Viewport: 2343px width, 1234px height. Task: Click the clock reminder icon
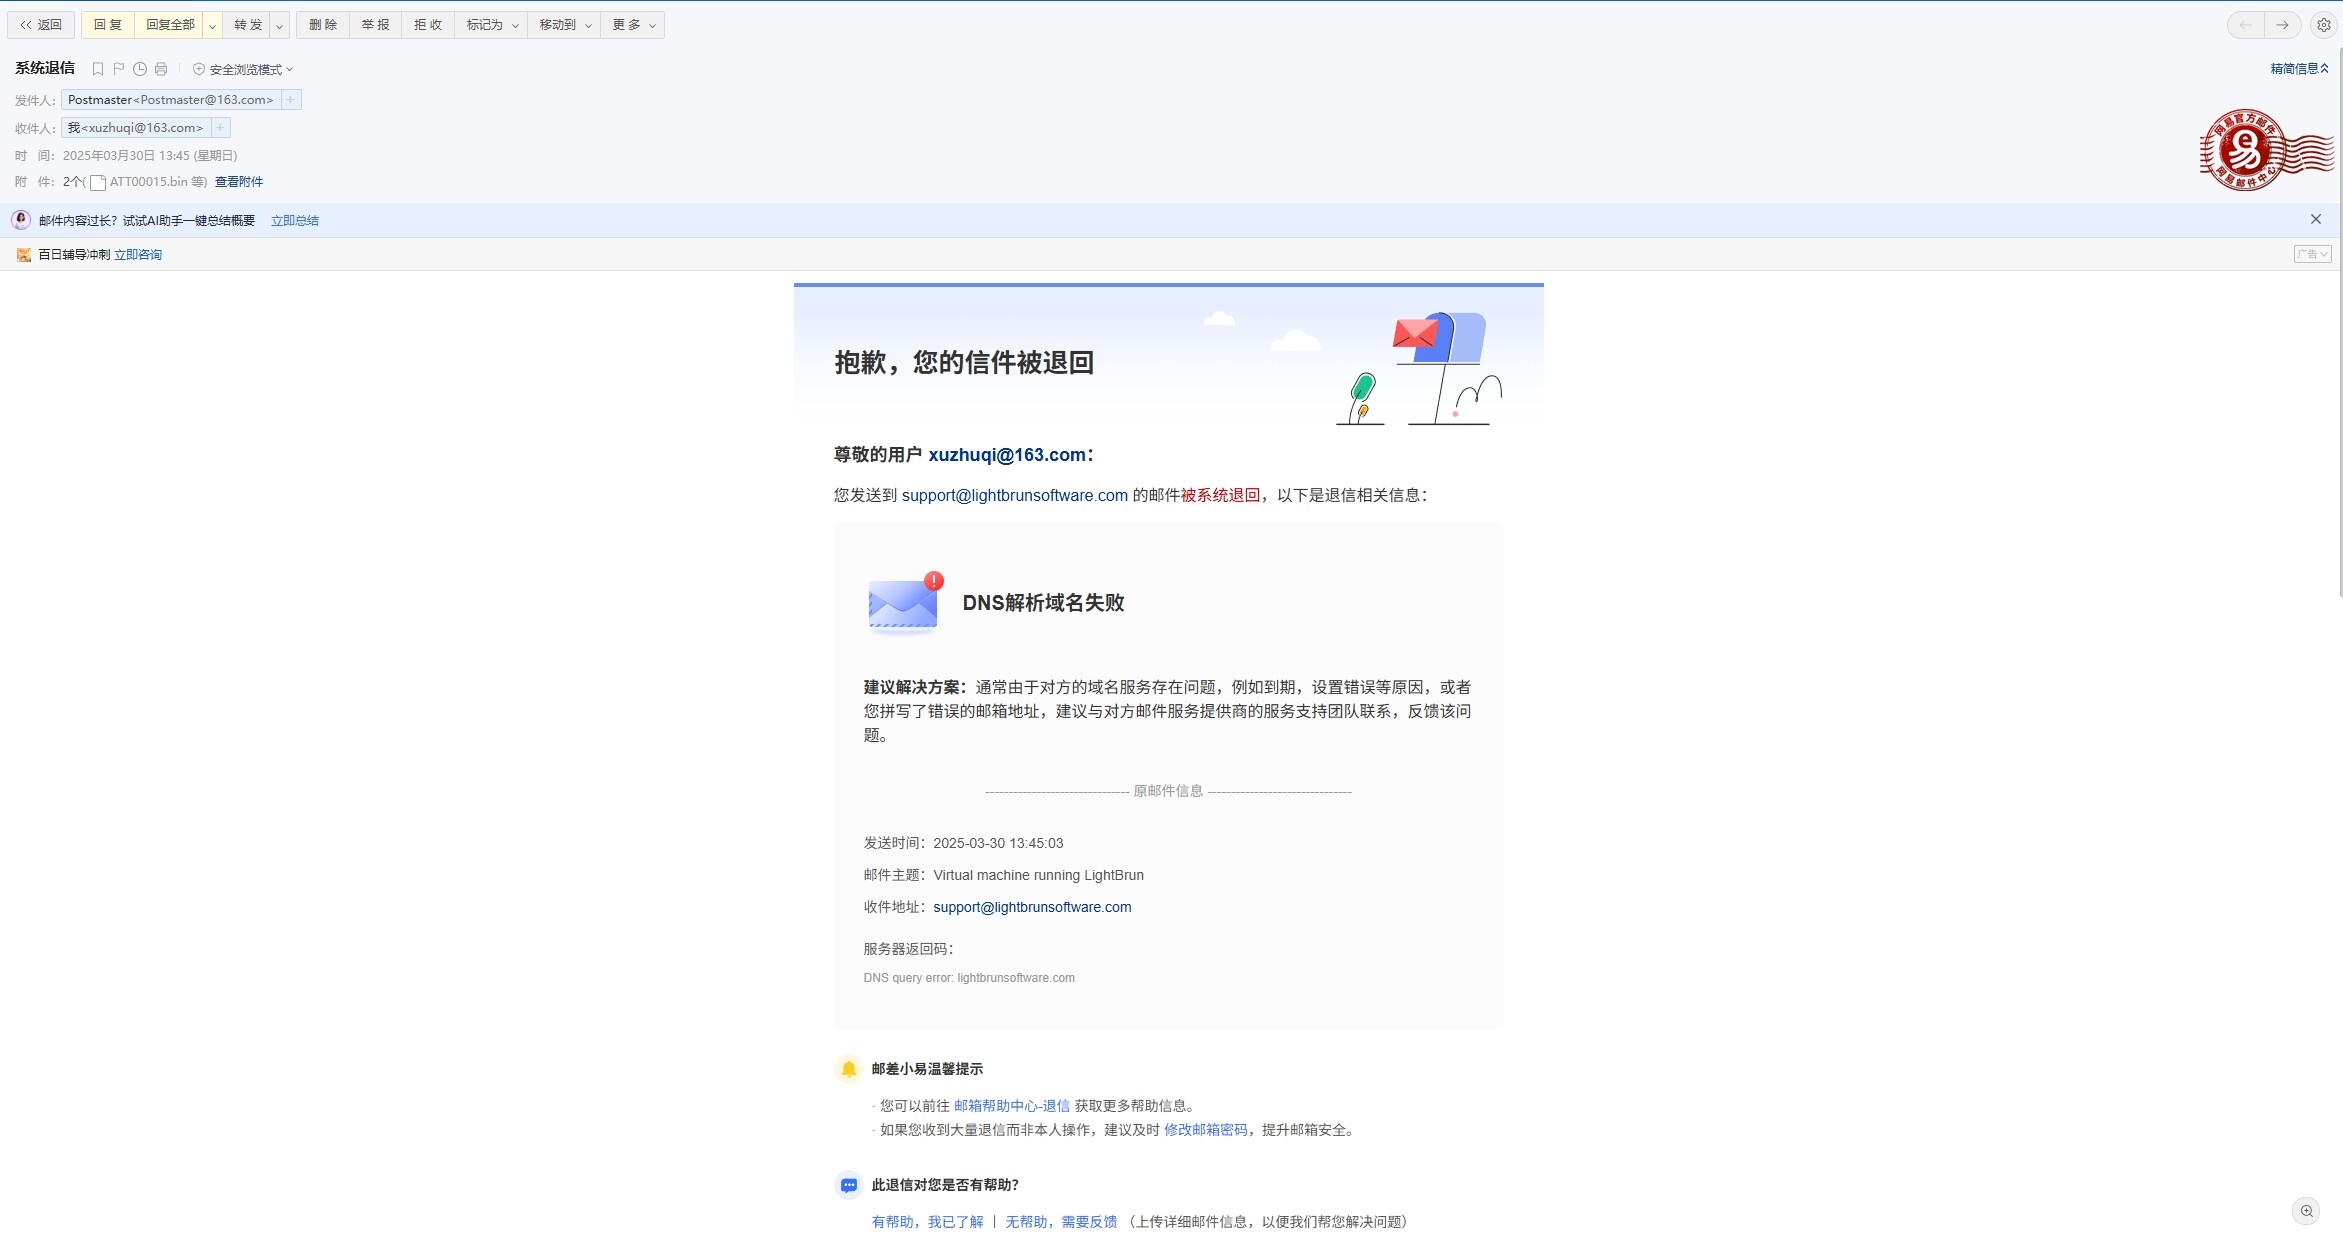click(x=140, y=69)
